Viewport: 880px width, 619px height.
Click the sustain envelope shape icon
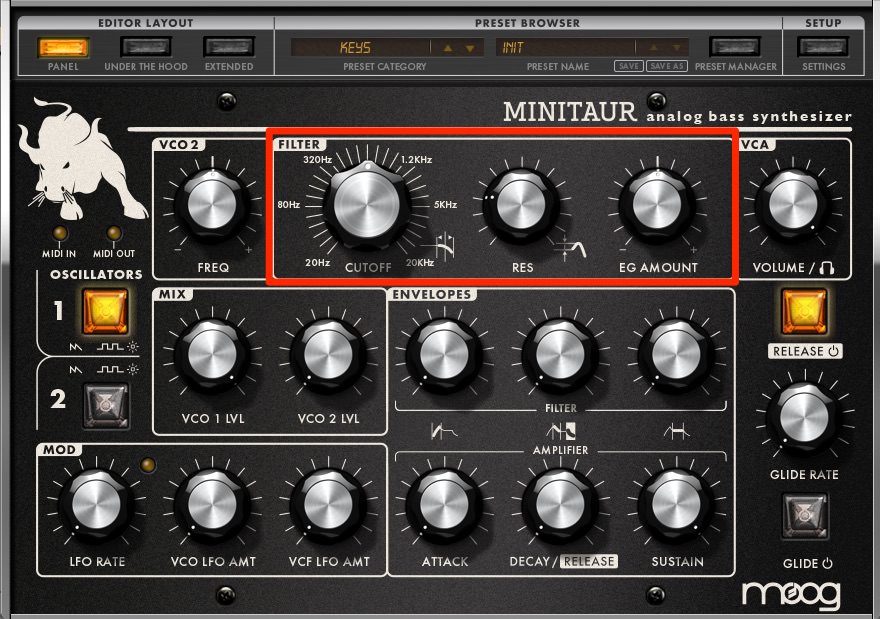coord(676,431)
